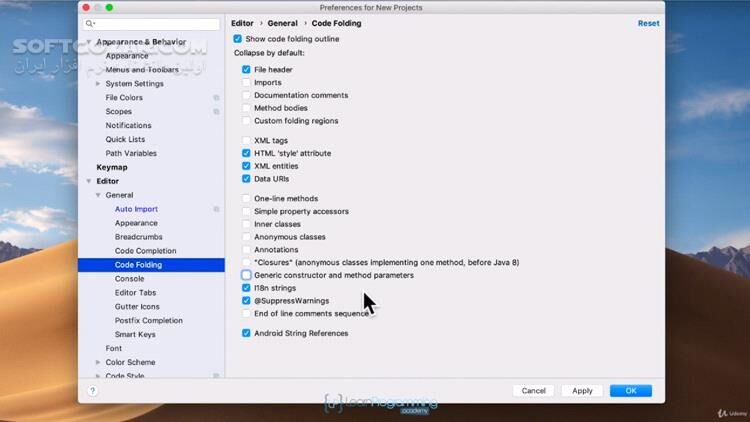This screenshot has width=750, height=422.
Task: Uncheck Android String References option
Action: 246,333
